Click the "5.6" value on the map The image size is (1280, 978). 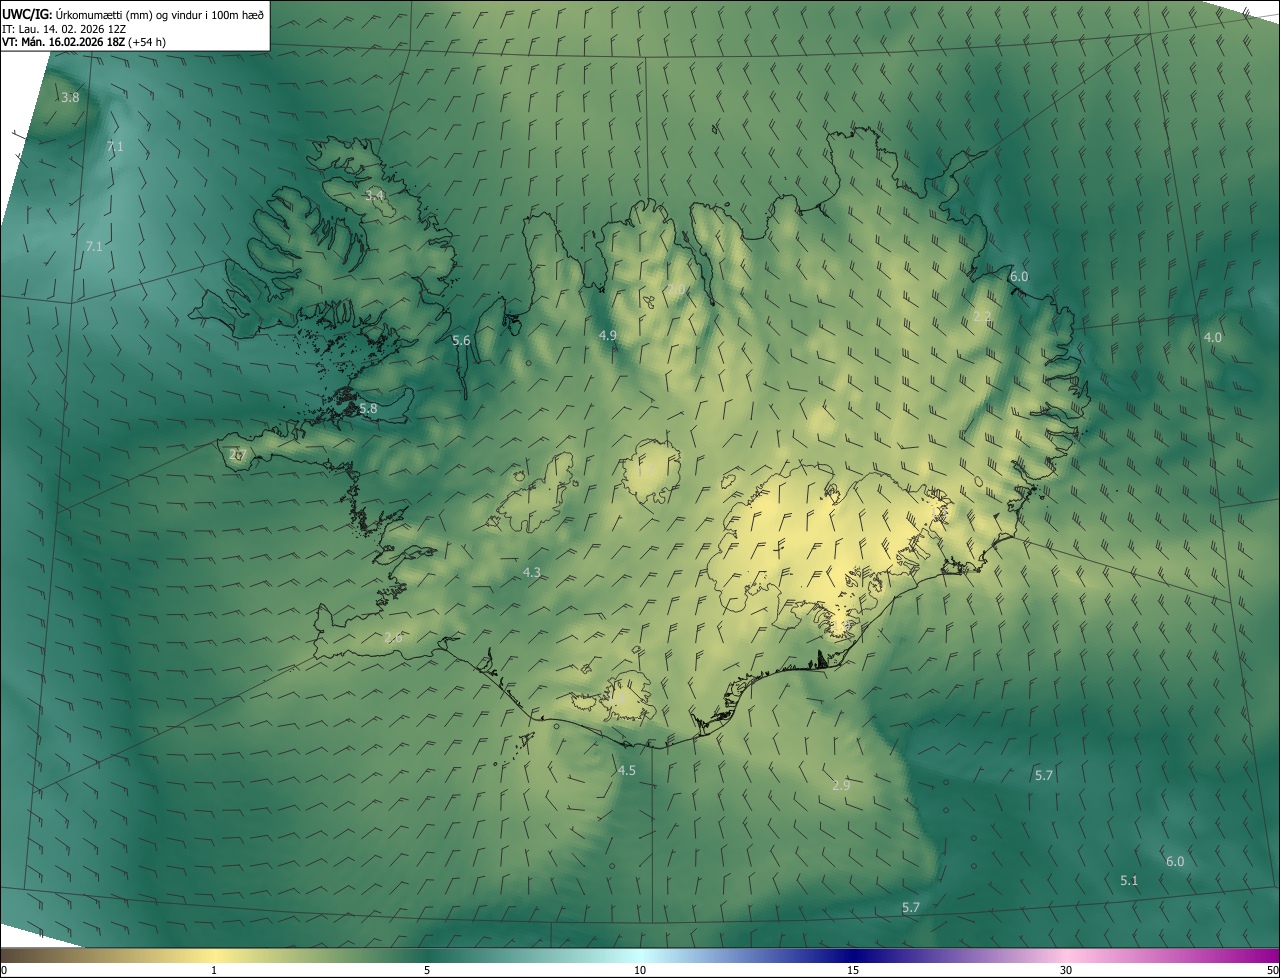(461, 341)
